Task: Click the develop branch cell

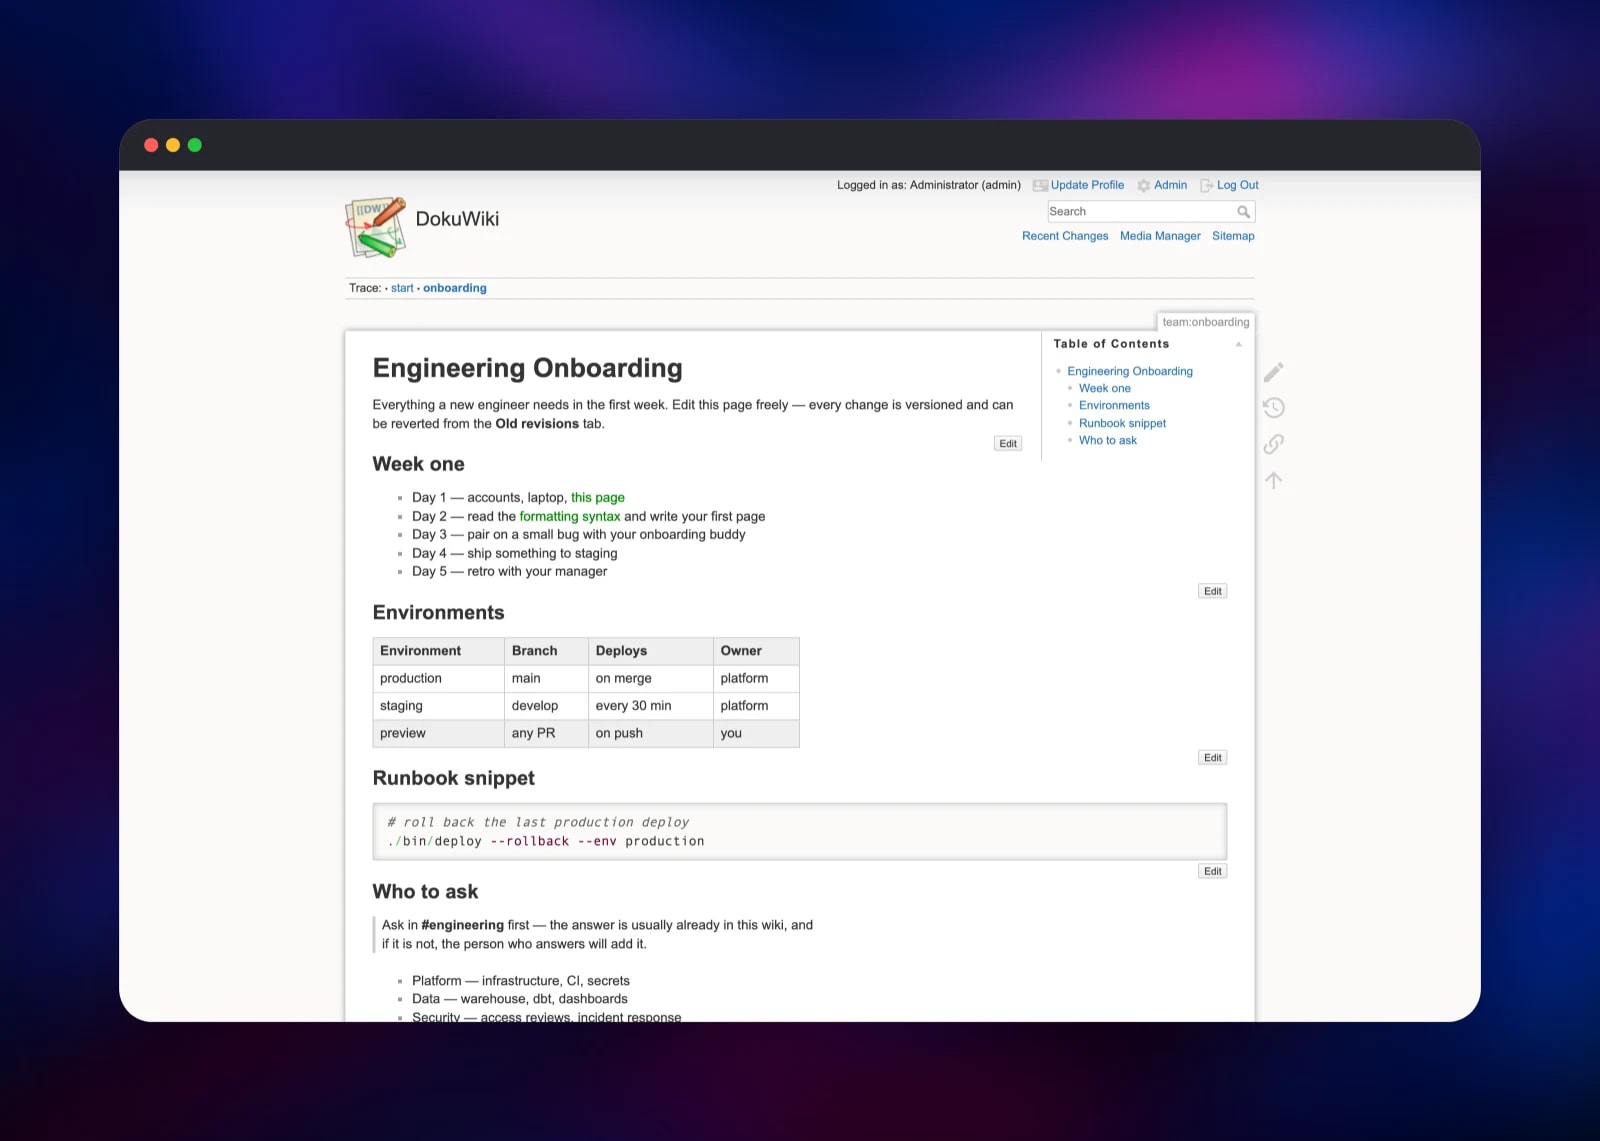Action: pos(547,706)
